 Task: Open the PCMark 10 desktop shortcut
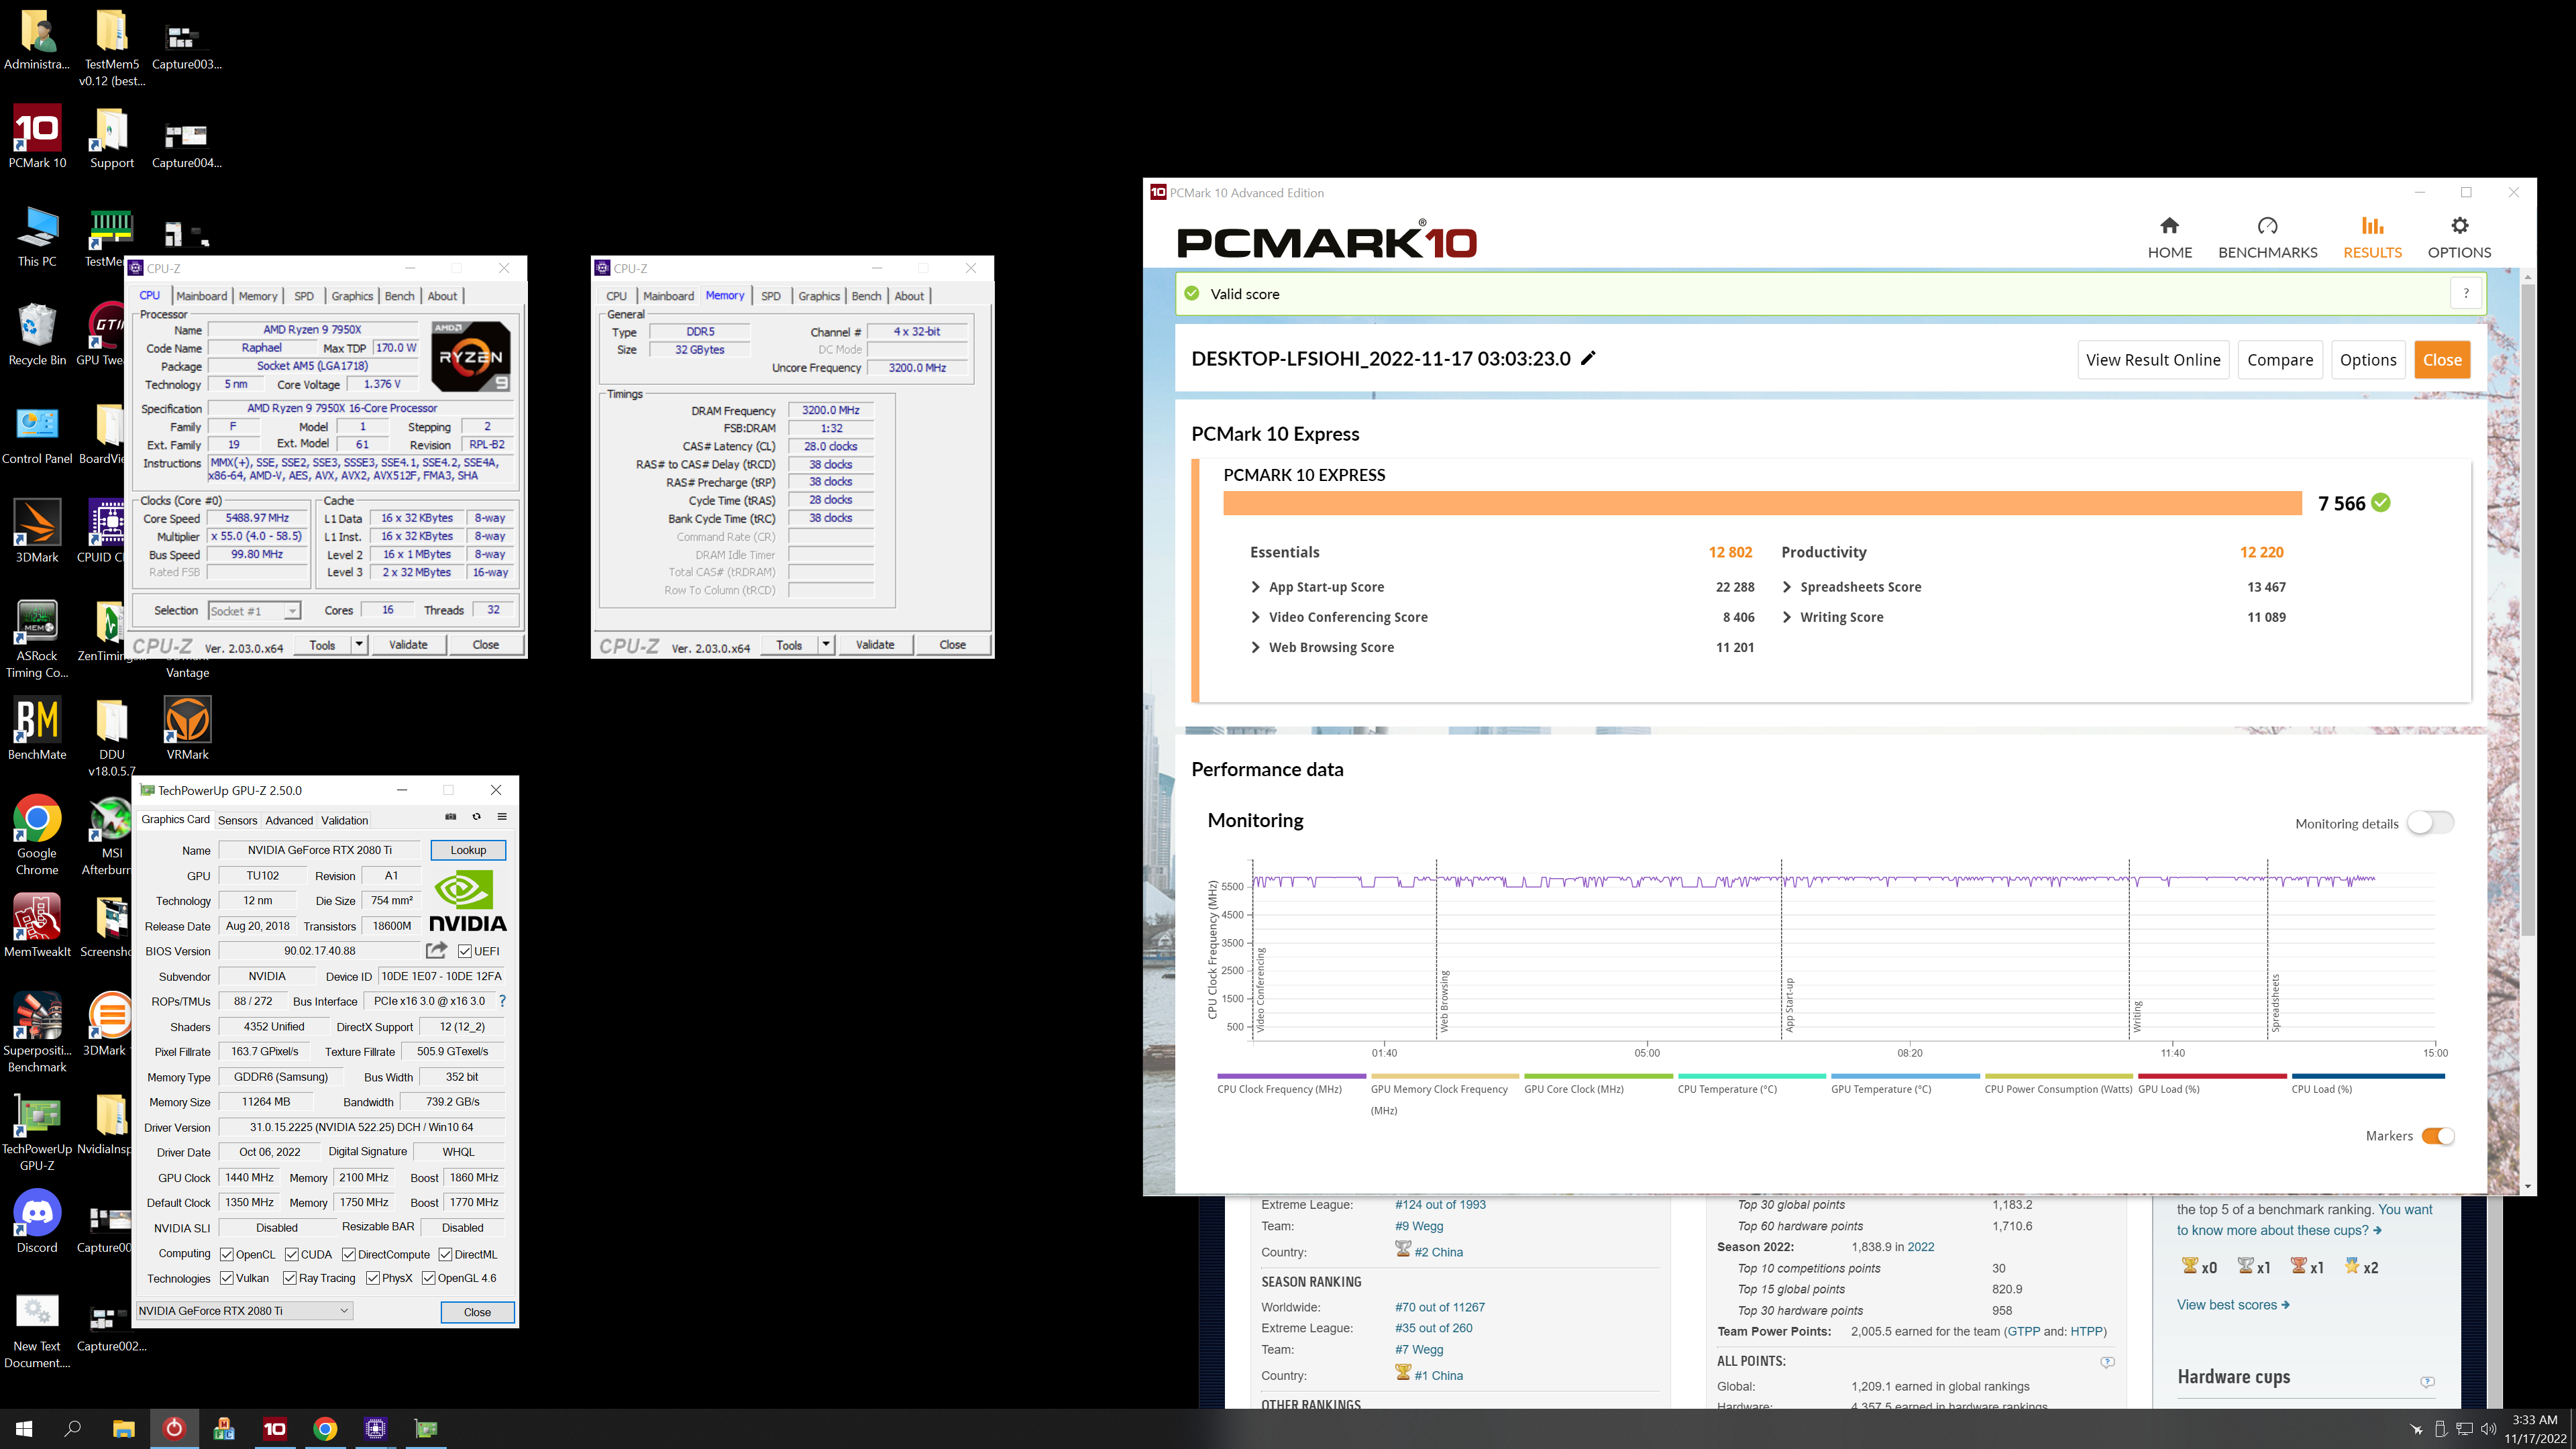tap(37, 138)
